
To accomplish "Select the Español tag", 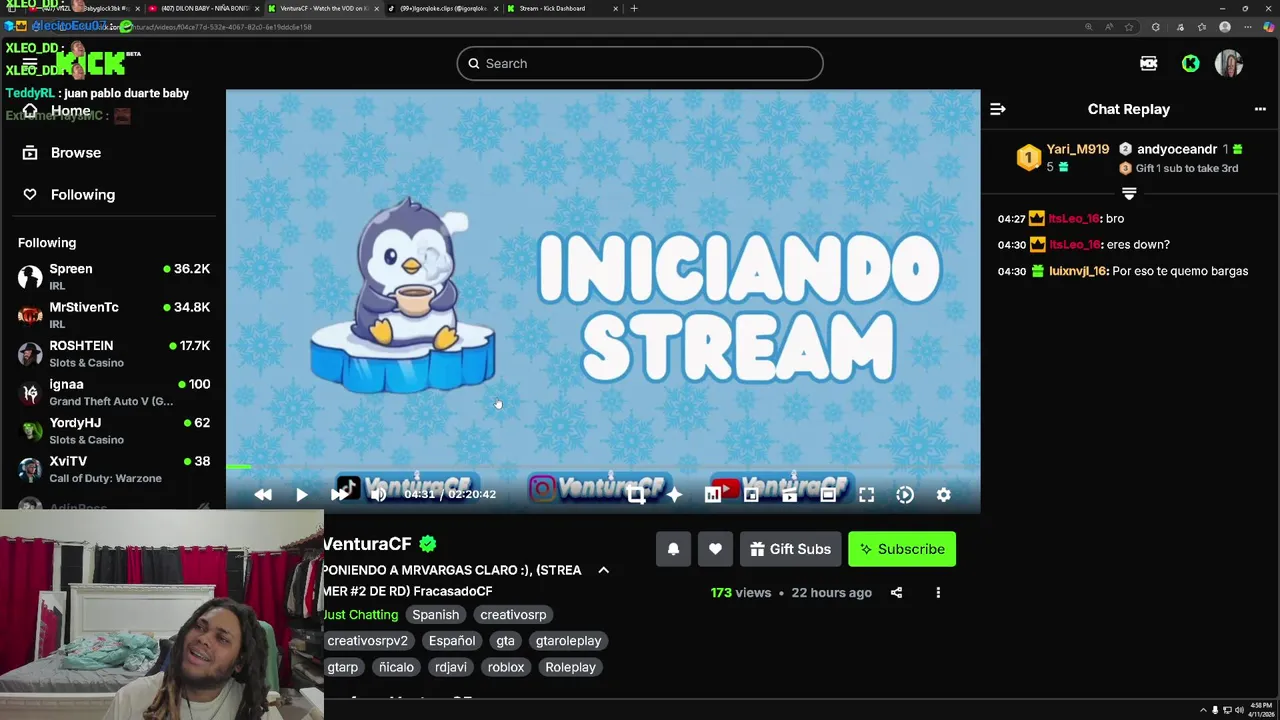I will 452,641.
